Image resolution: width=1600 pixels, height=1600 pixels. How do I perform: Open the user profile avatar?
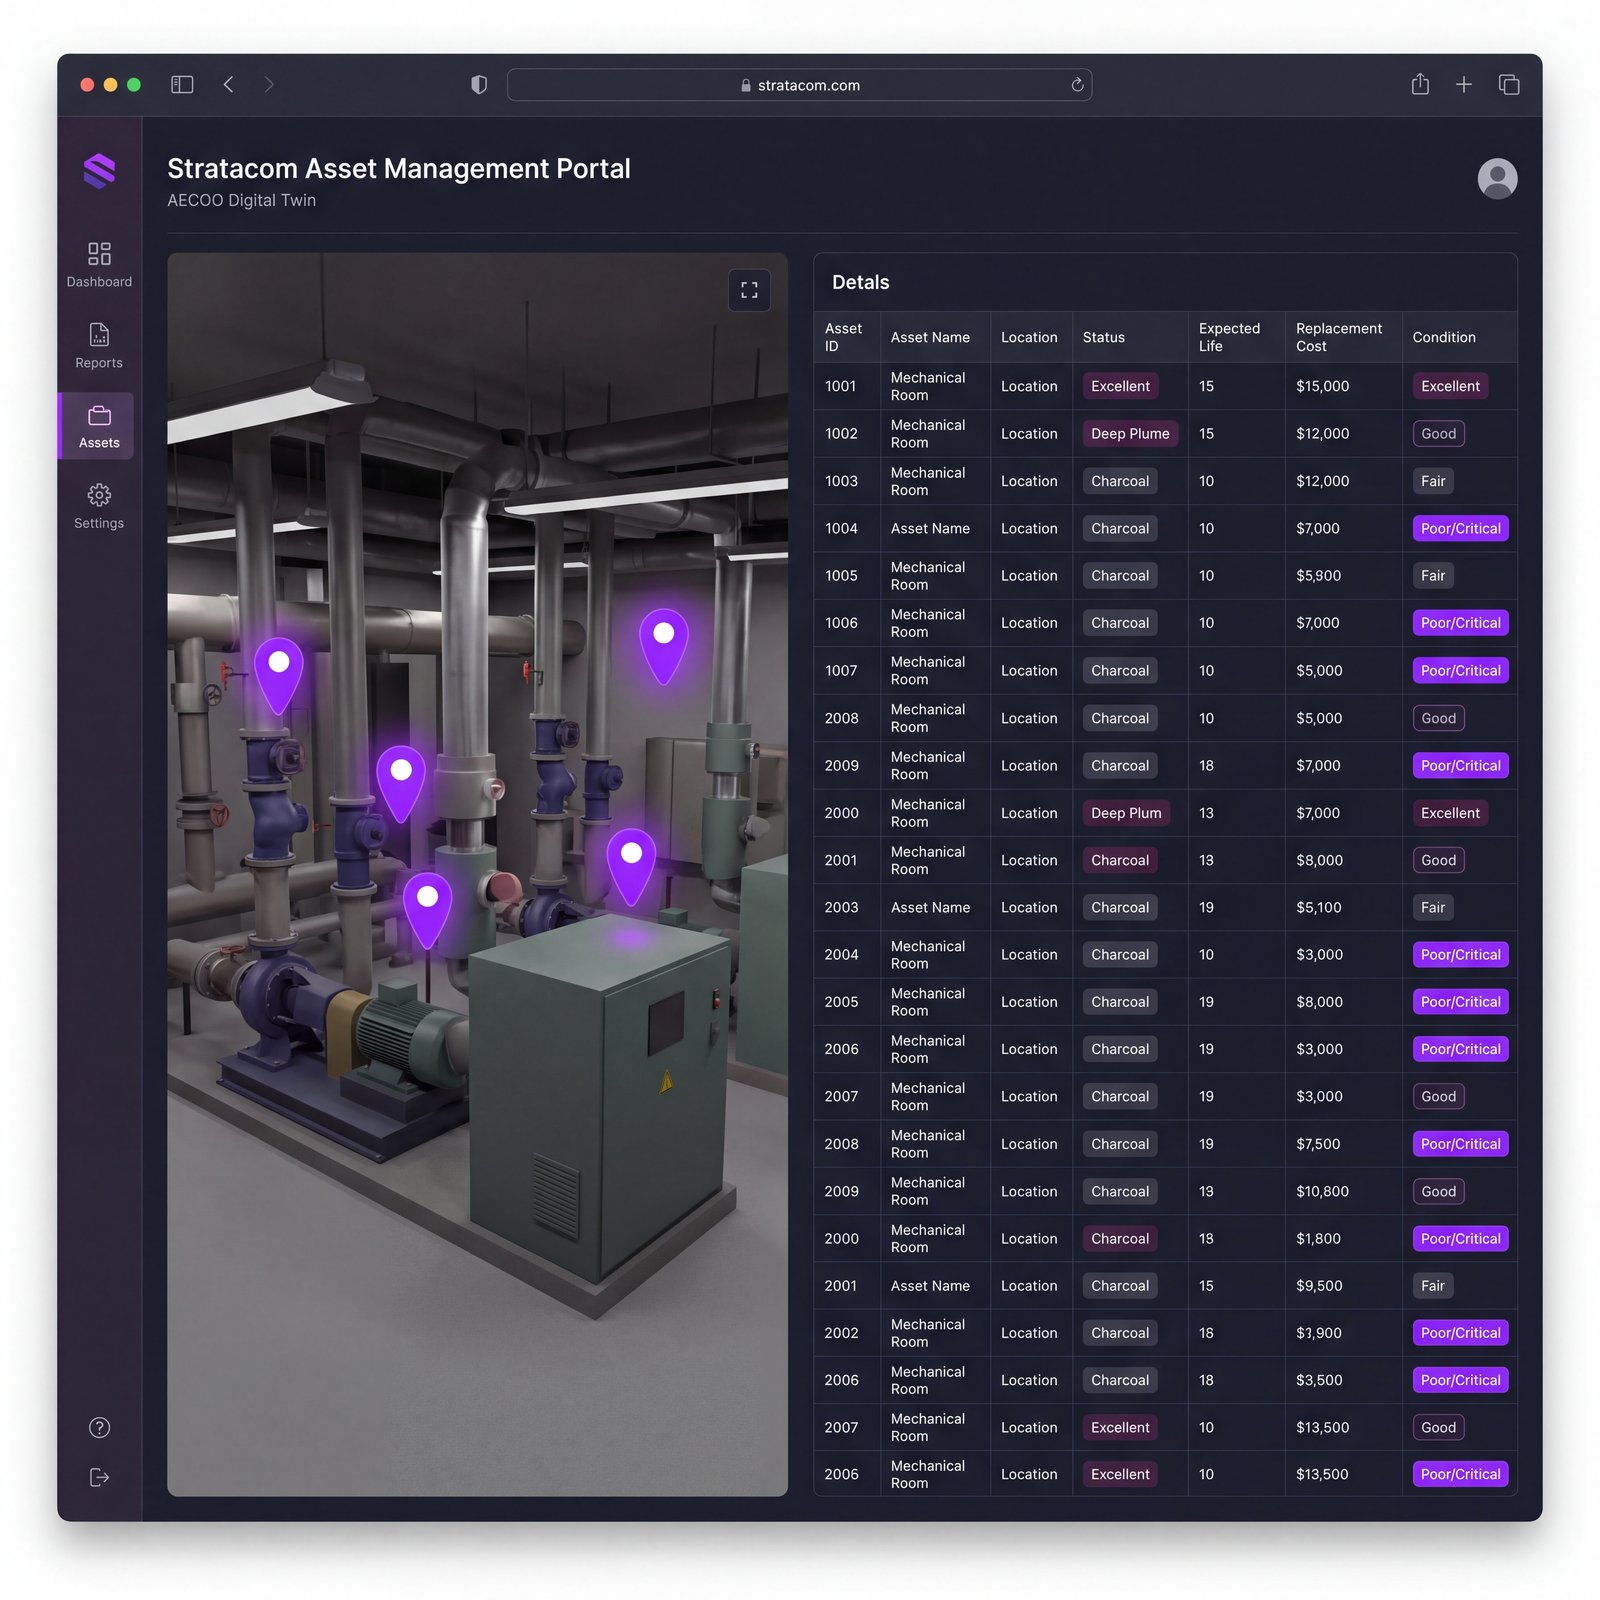pos(1497,179)
